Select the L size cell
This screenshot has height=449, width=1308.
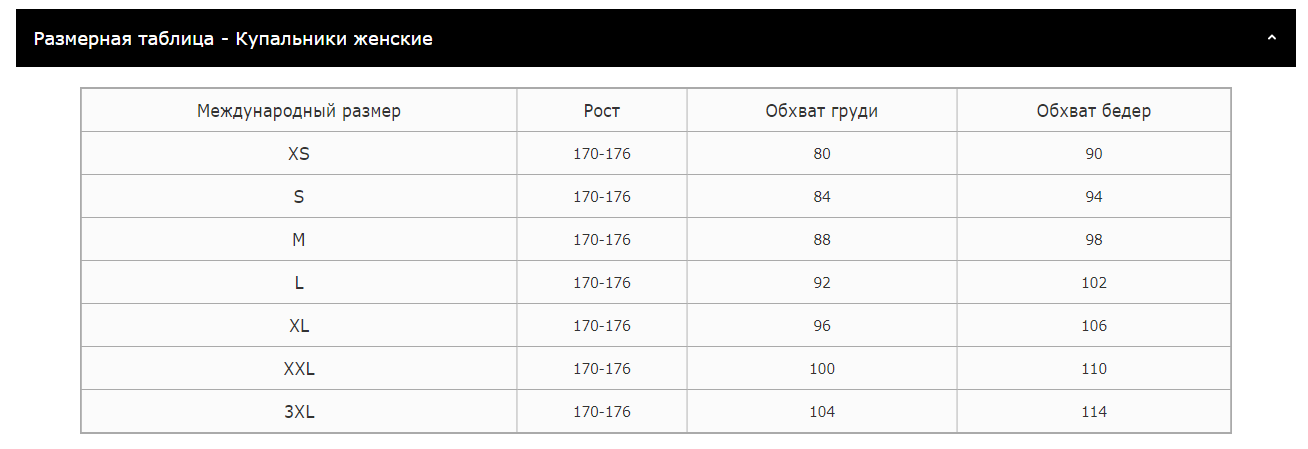(299, 283)
